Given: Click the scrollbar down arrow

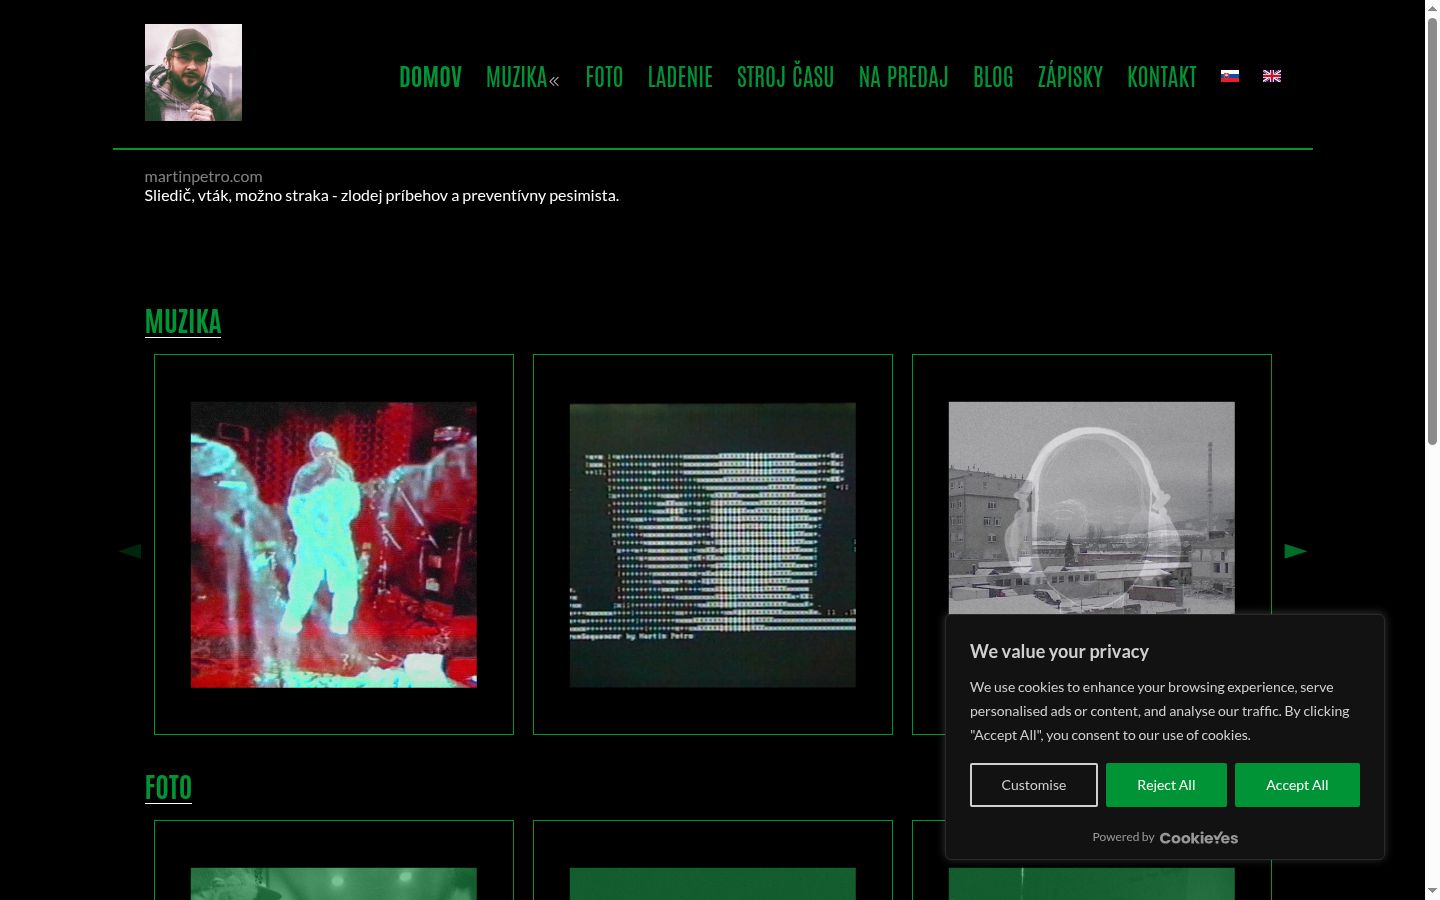Looking at the screenshot, I should pos(1432,891).
